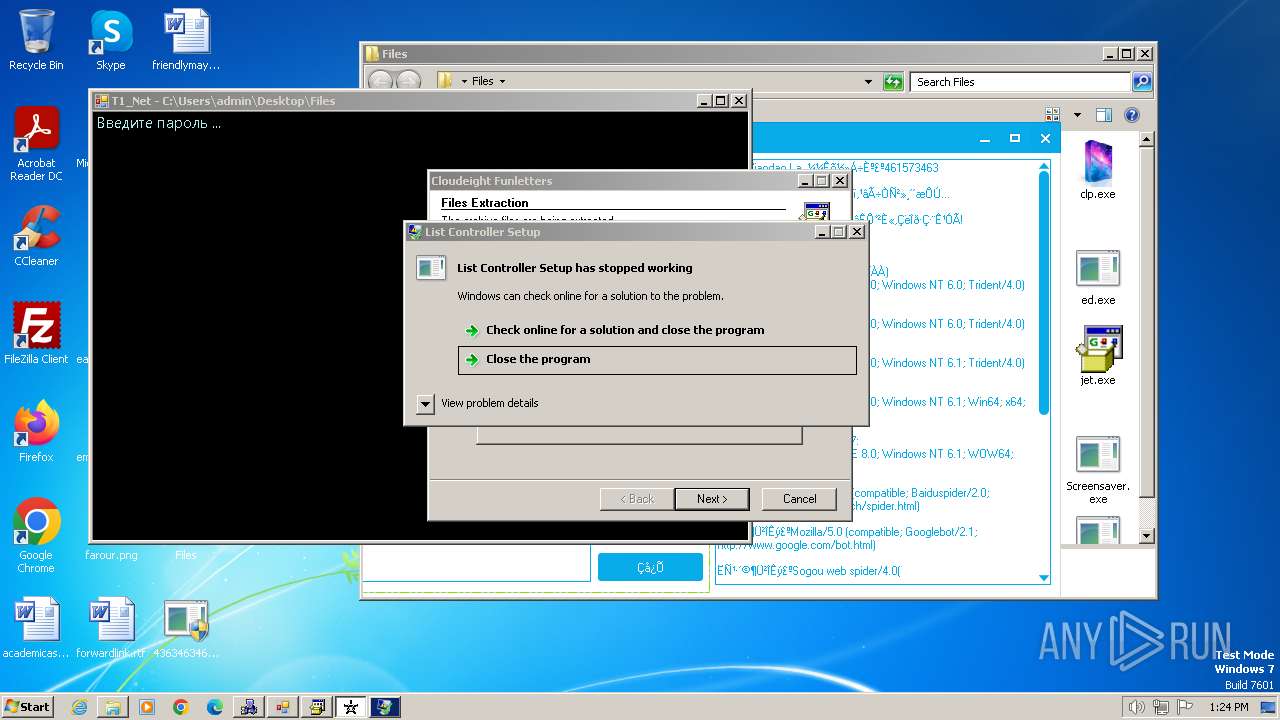Viewport: 1280px width, 720px height.
Task: Click the 'Sogou web spider/4.0' text line
Action: pos(809,571)
